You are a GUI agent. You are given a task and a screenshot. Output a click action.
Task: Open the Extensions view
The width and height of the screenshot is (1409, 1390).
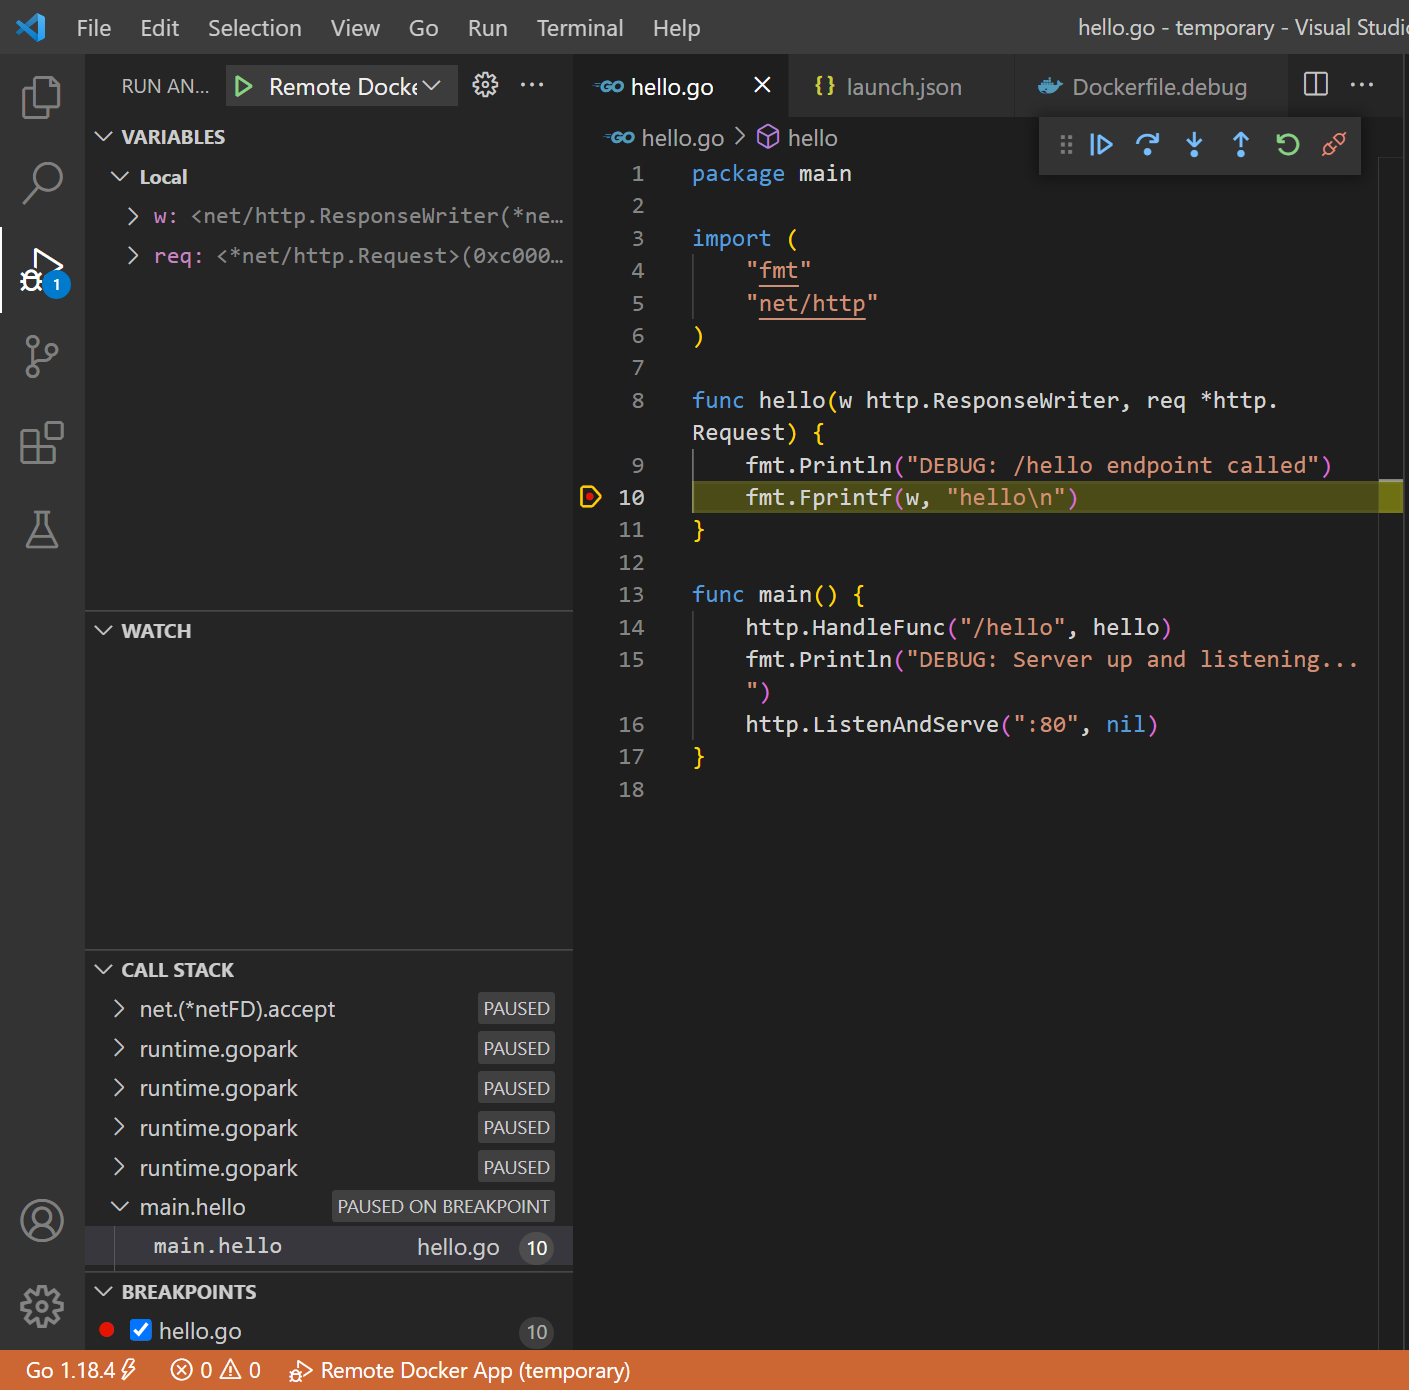(42, 443)
